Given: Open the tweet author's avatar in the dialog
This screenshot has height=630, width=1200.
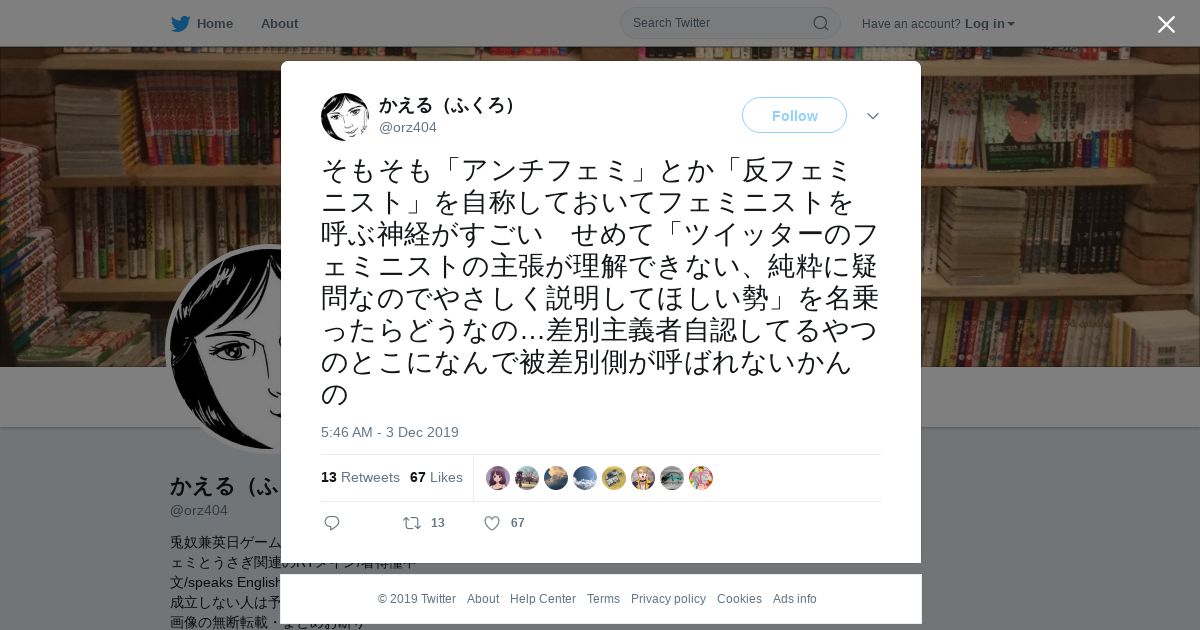Looking at the screenshot, I should pyautogui.click(x=345, y=117).
